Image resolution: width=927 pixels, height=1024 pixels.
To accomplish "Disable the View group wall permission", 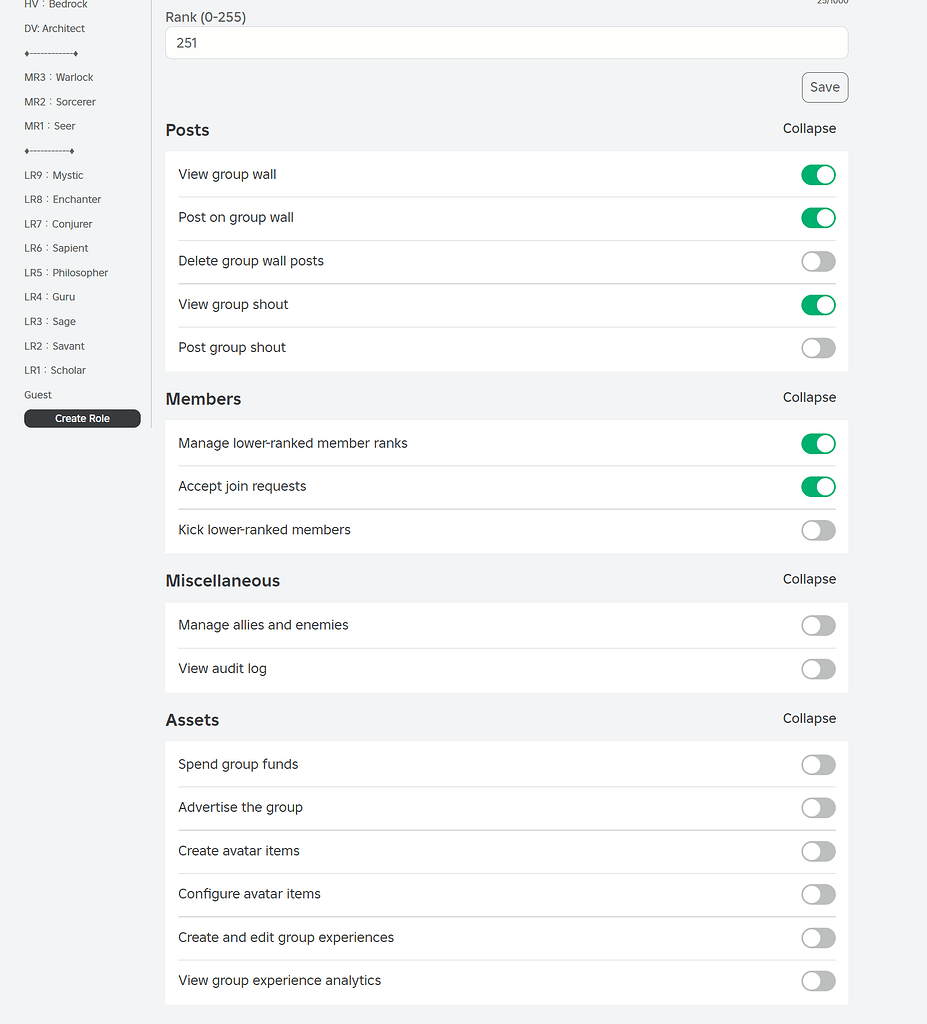I will [x=818, y=174].
